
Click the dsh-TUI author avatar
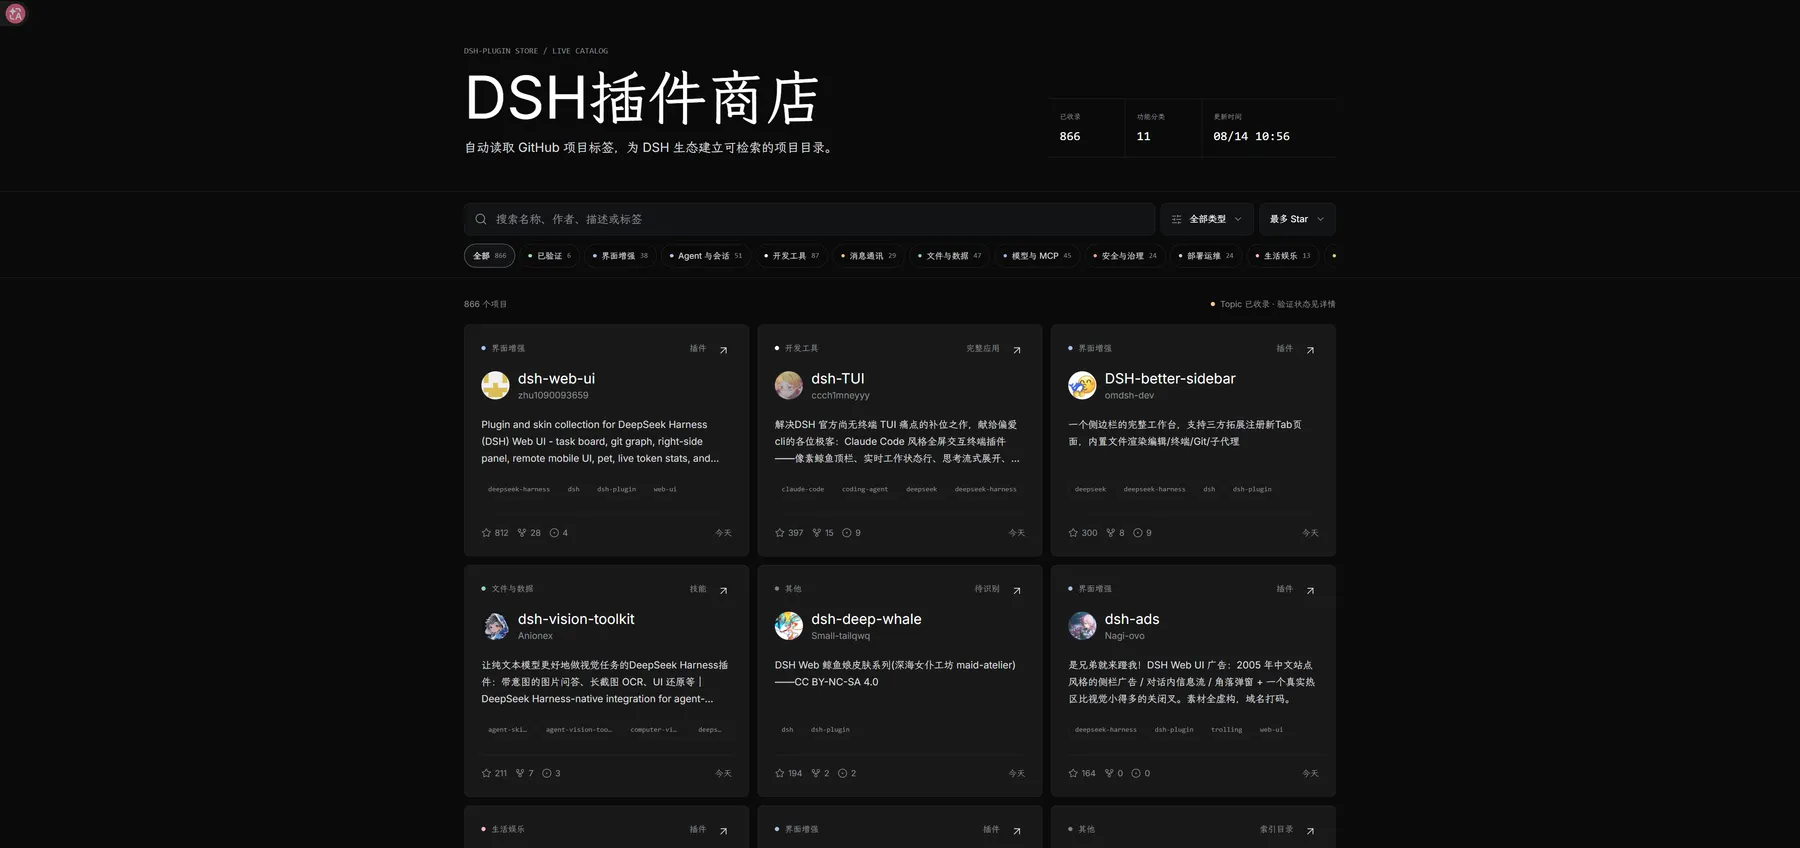point(789,385)
